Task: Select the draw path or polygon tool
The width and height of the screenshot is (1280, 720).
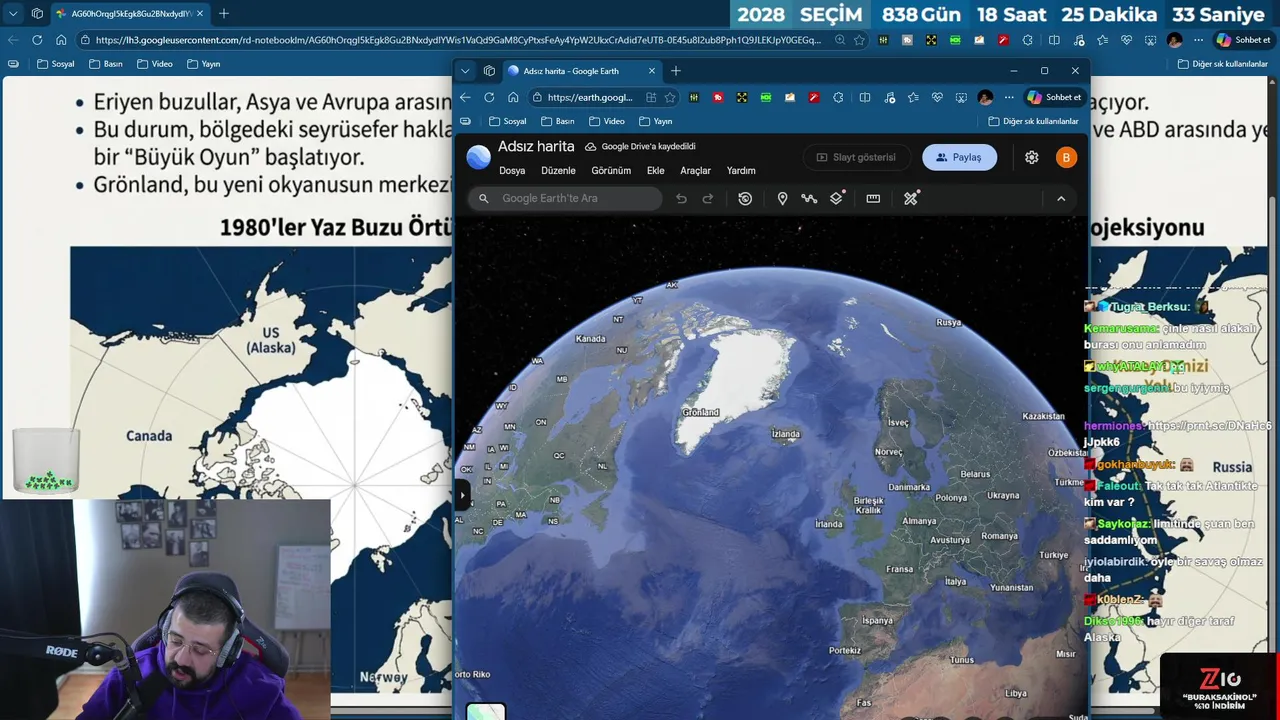Action: [809, 198]
